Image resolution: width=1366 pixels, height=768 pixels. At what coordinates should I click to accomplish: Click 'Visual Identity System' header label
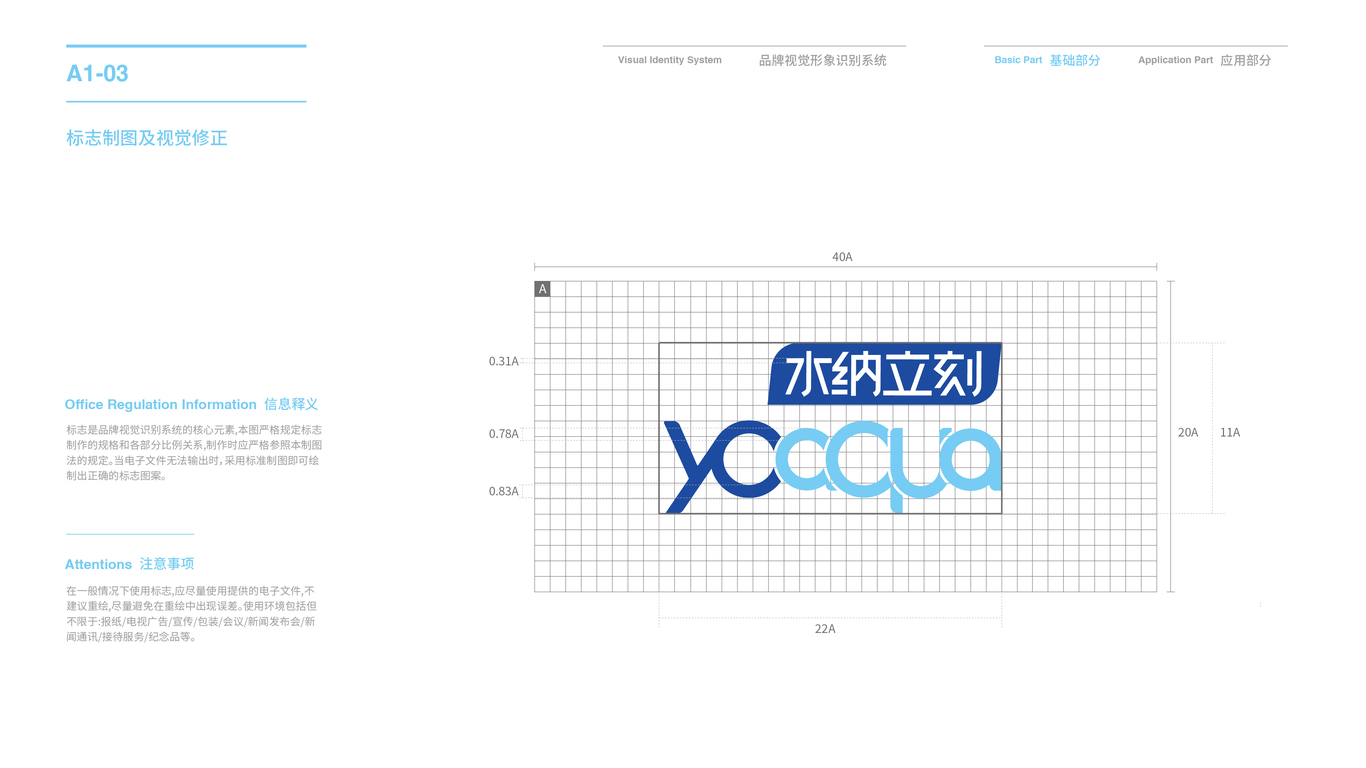(669, 60)
